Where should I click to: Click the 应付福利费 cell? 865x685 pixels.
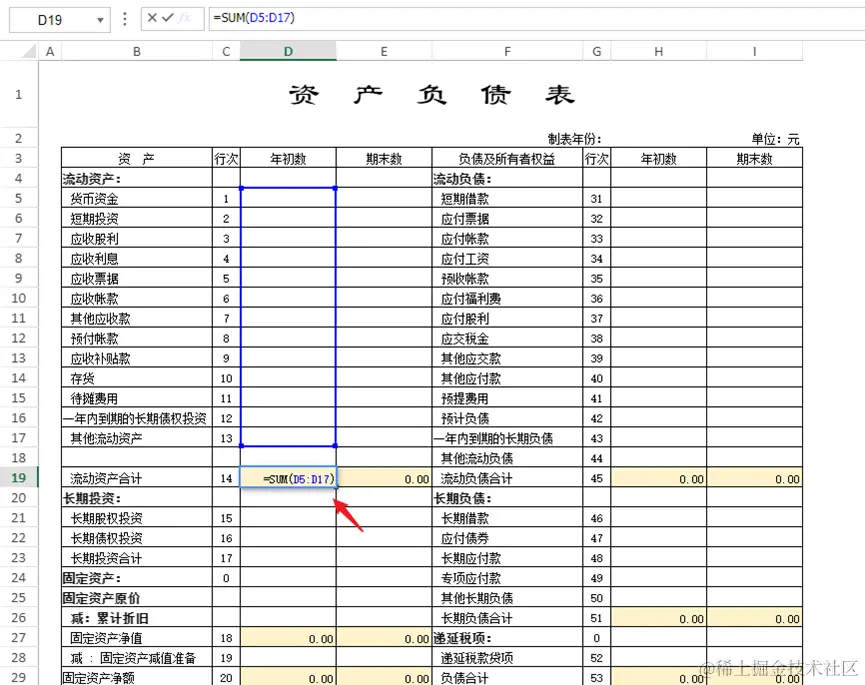(x=508, y=298)
